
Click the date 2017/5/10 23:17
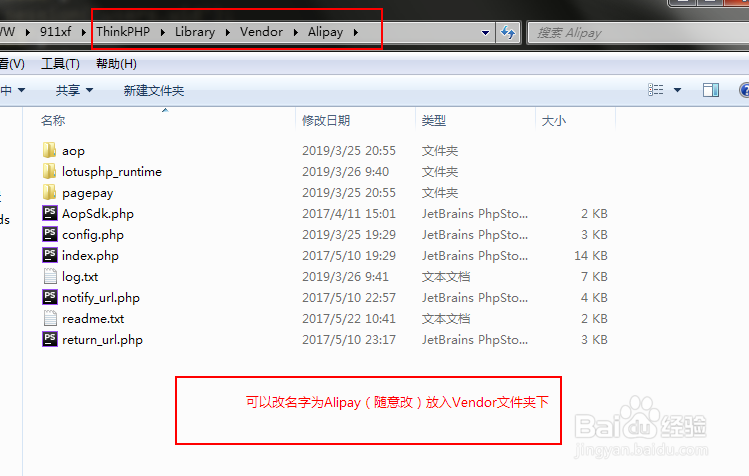click(x=349, y=340)
